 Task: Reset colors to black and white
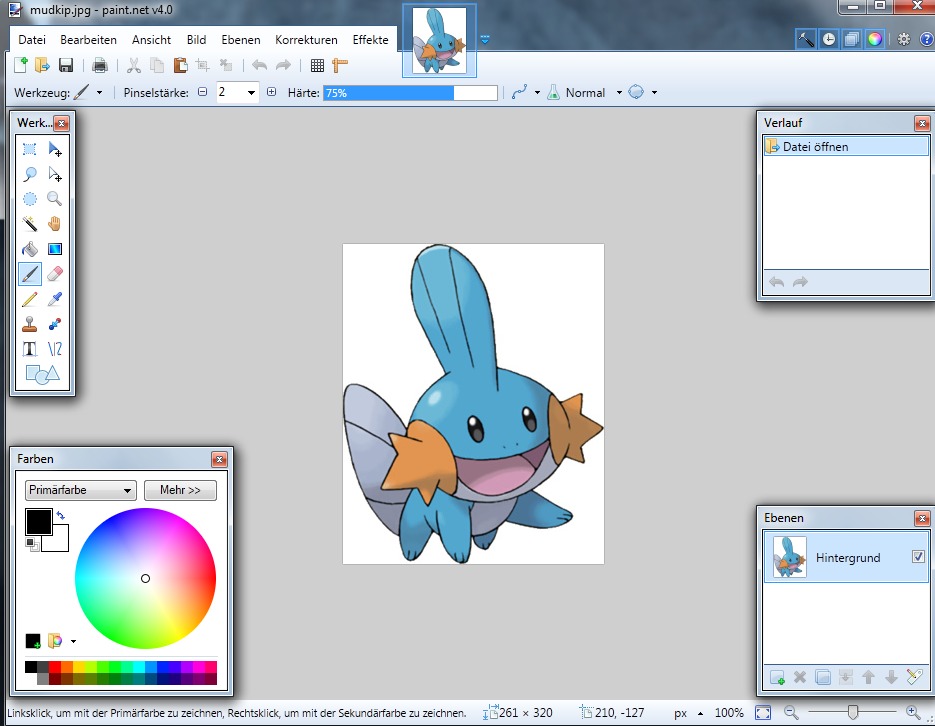[x=32, y=544]
